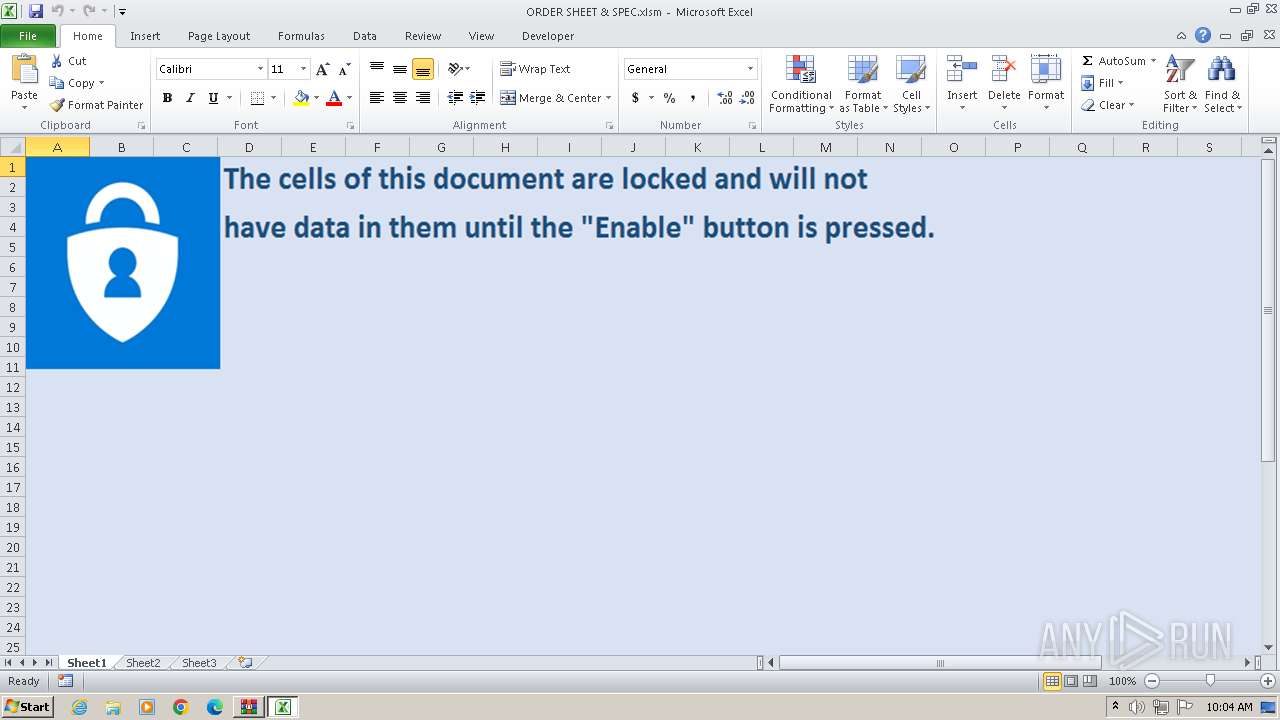Toggle Italic formatting
Screen dimensions: 1280x720
190,98
